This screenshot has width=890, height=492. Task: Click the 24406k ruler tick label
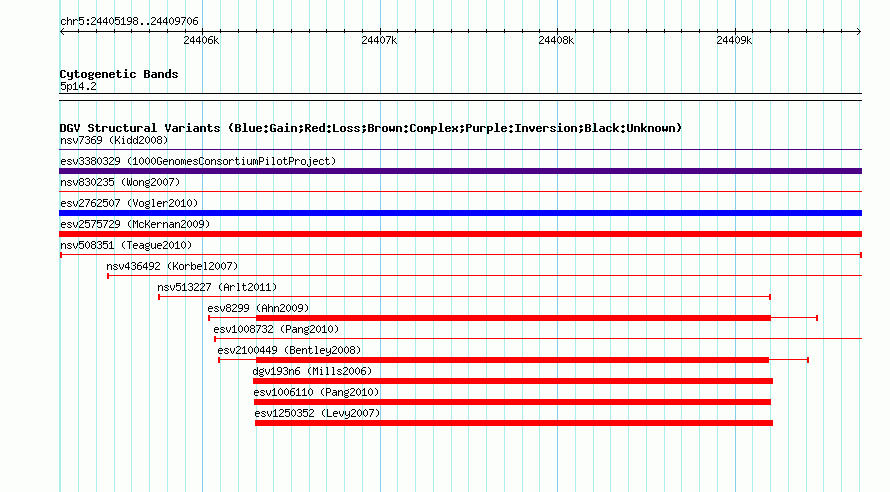201,41
